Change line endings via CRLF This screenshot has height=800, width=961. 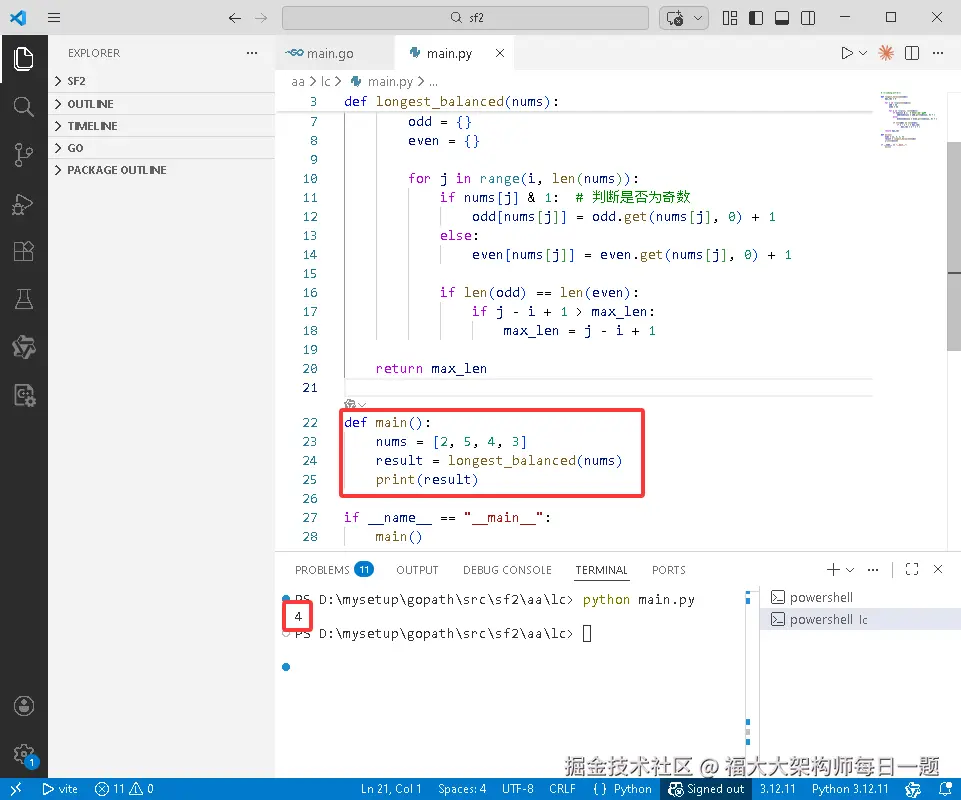(x=562, y=789)
